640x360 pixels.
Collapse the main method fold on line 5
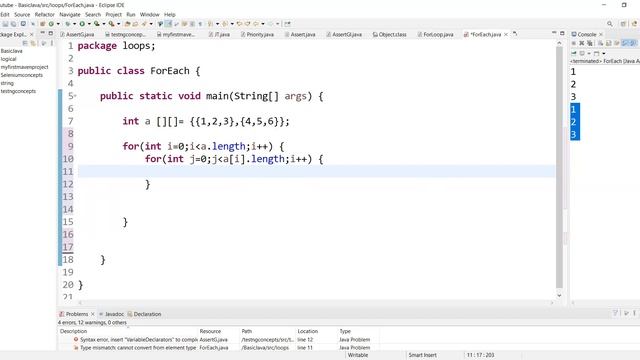tap(75, 96)
